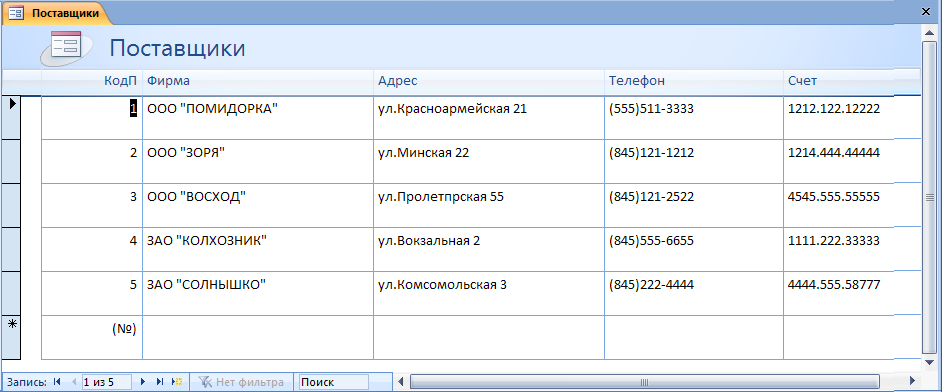Click КодП cell with value 2

[92, 161]
